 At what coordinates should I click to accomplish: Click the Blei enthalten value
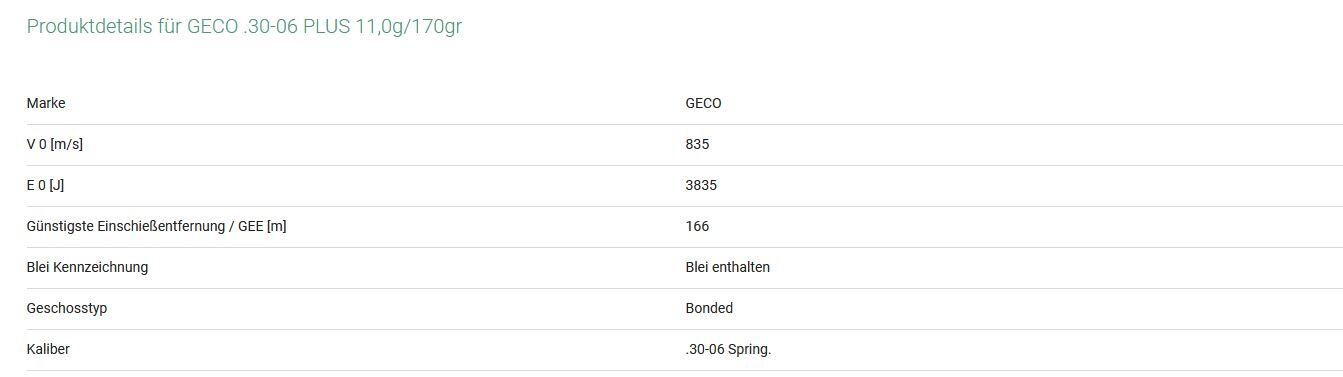tap(728, 267)
